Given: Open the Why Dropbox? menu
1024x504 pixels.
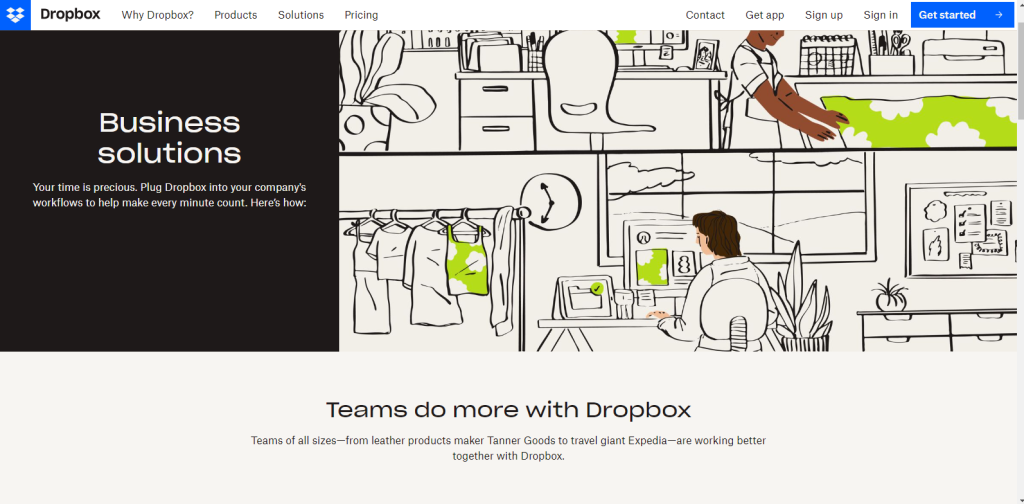Looking at the screenshot, I should pyautogui.click(x=157, y=15).
